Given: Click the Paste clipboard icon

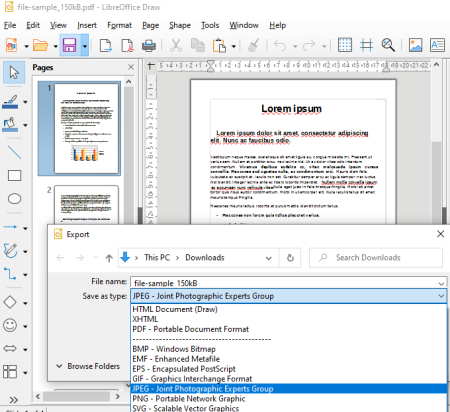Looking at the screenshot, I should pyautogui.click(x=219, y=45).
